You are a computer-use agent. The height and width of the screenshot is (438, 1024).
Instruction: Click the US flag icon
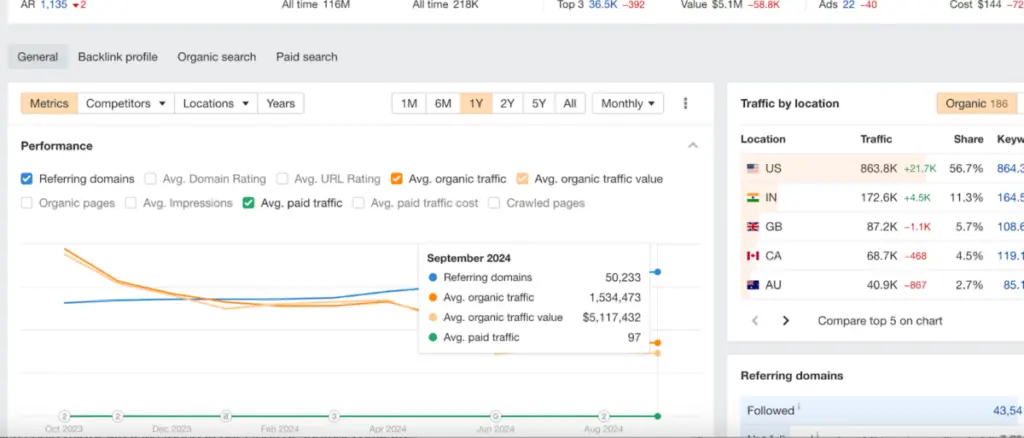(753, 169)
